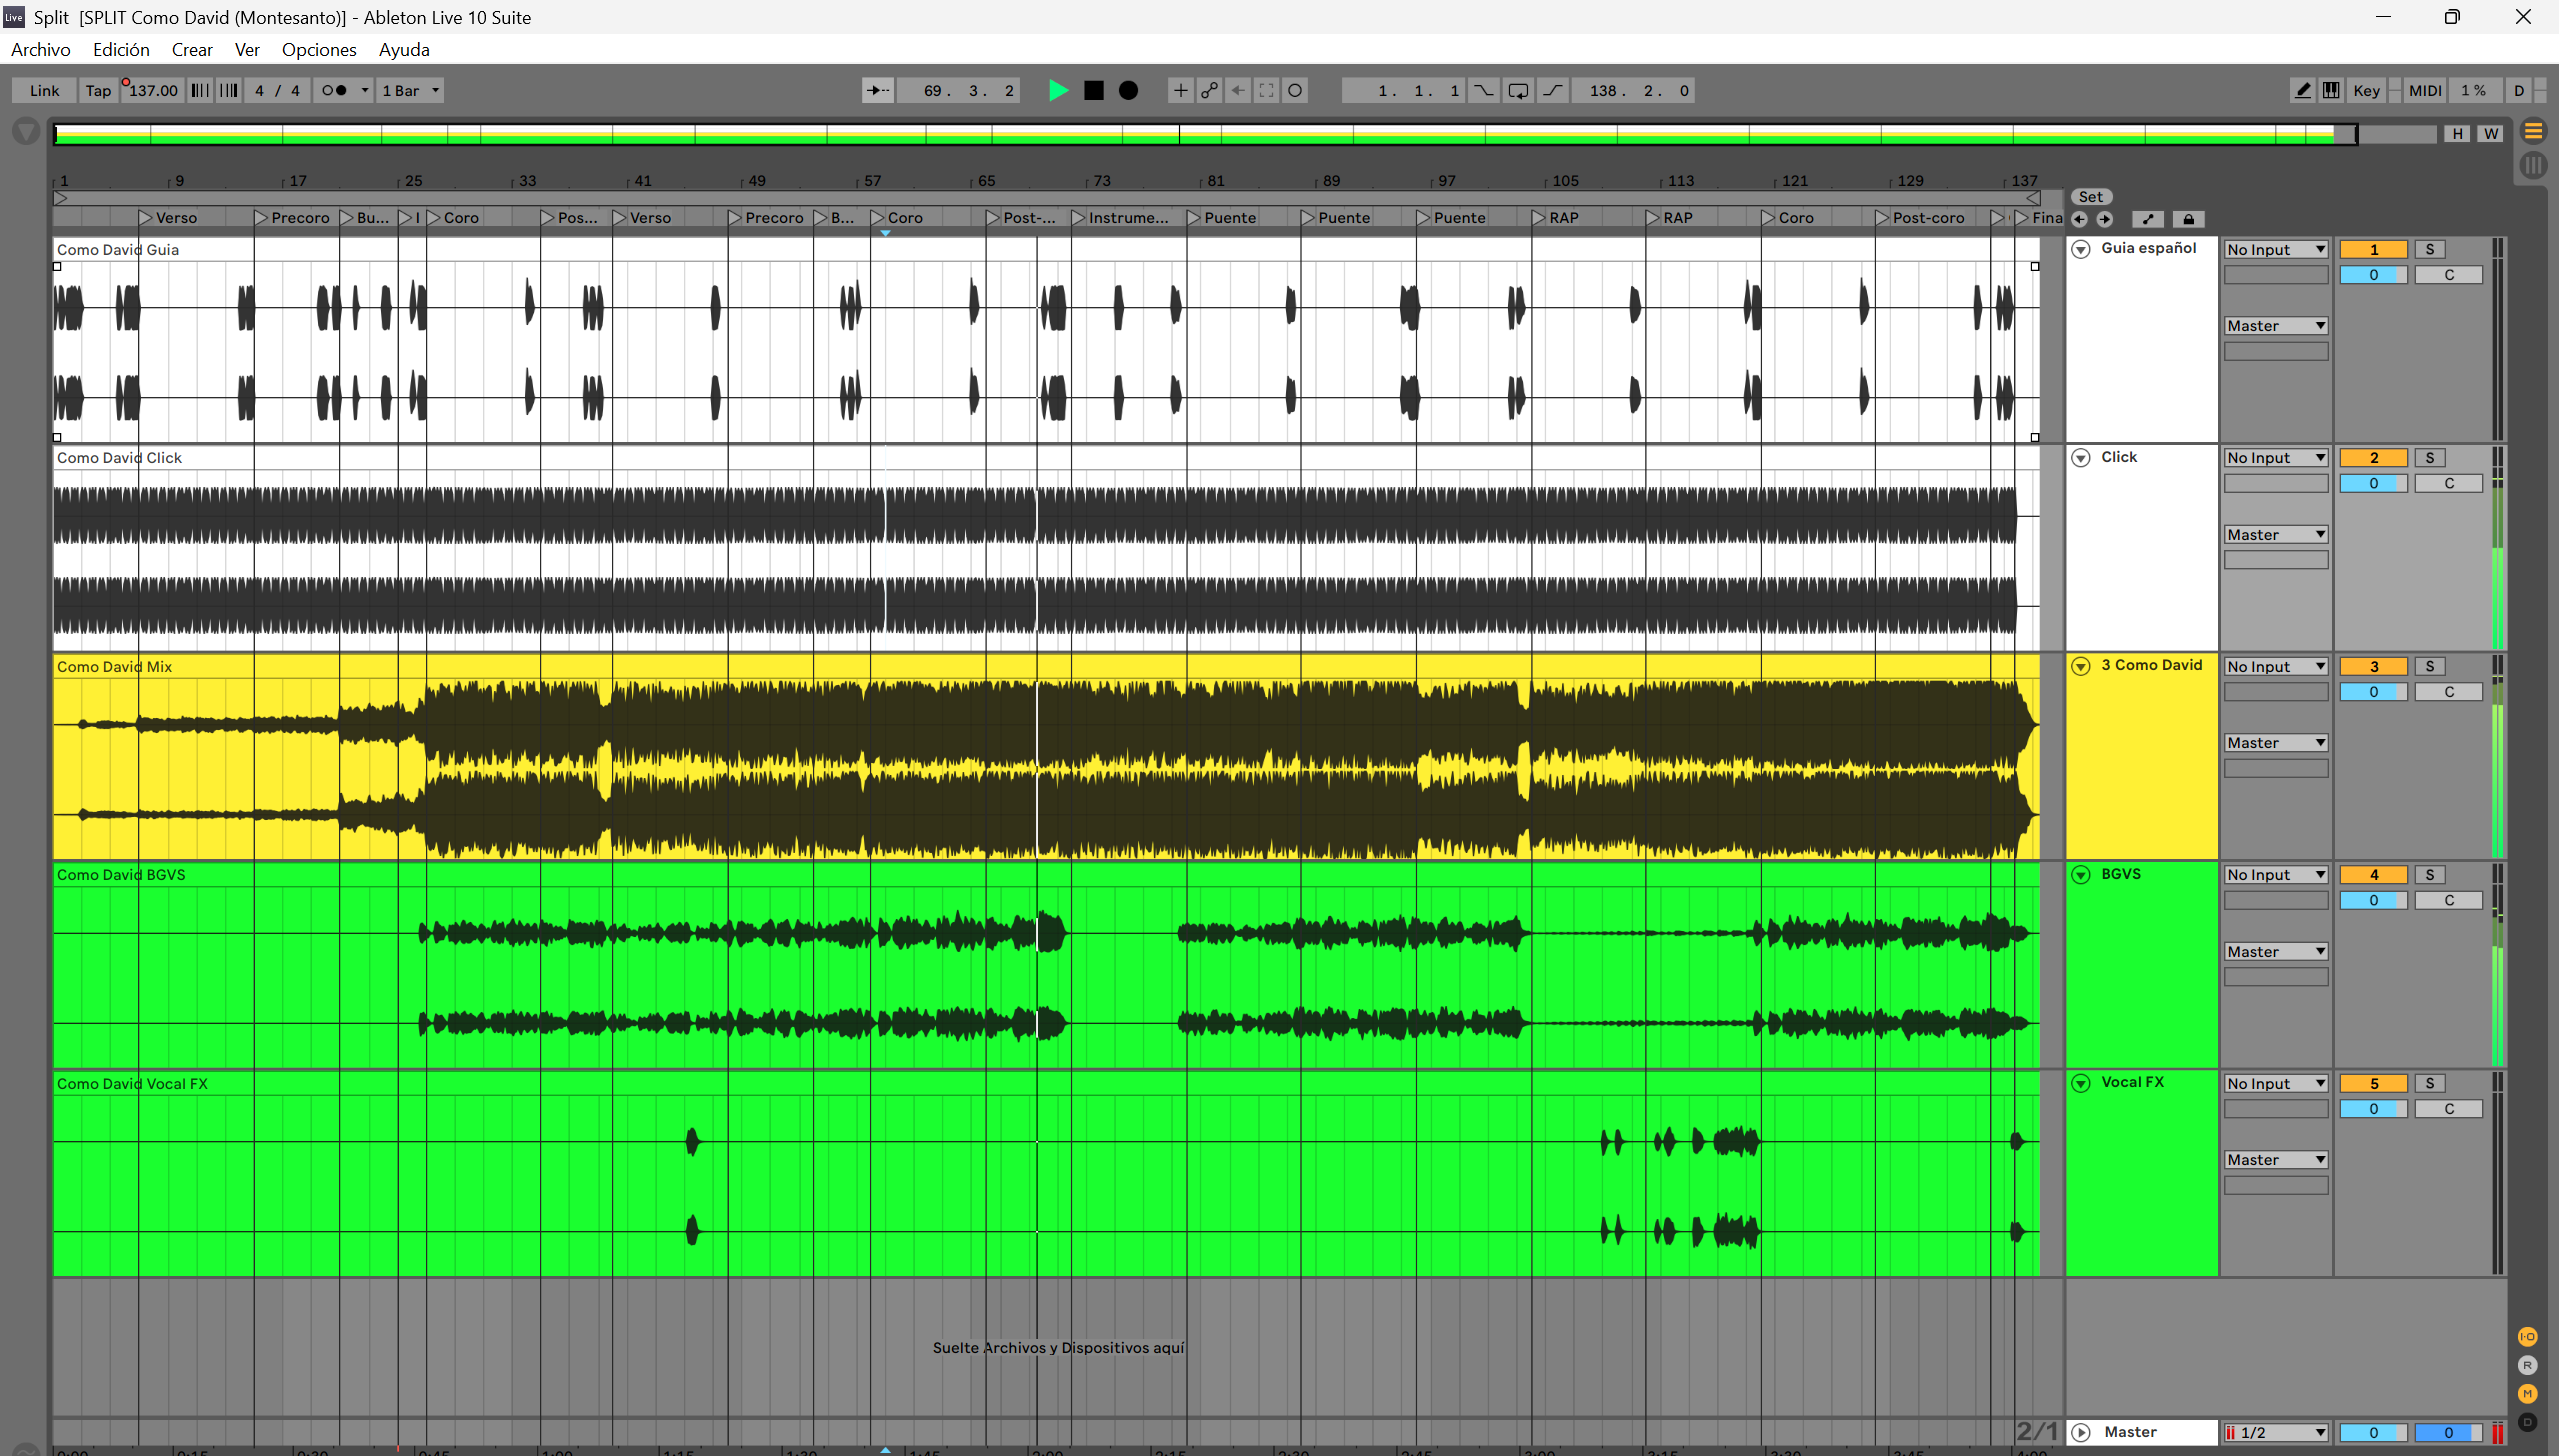Image resolution: width=2559 pixels, height=1456 pixels.
Task: Jump to the next locator arrow
Action: pos(2105,219)
